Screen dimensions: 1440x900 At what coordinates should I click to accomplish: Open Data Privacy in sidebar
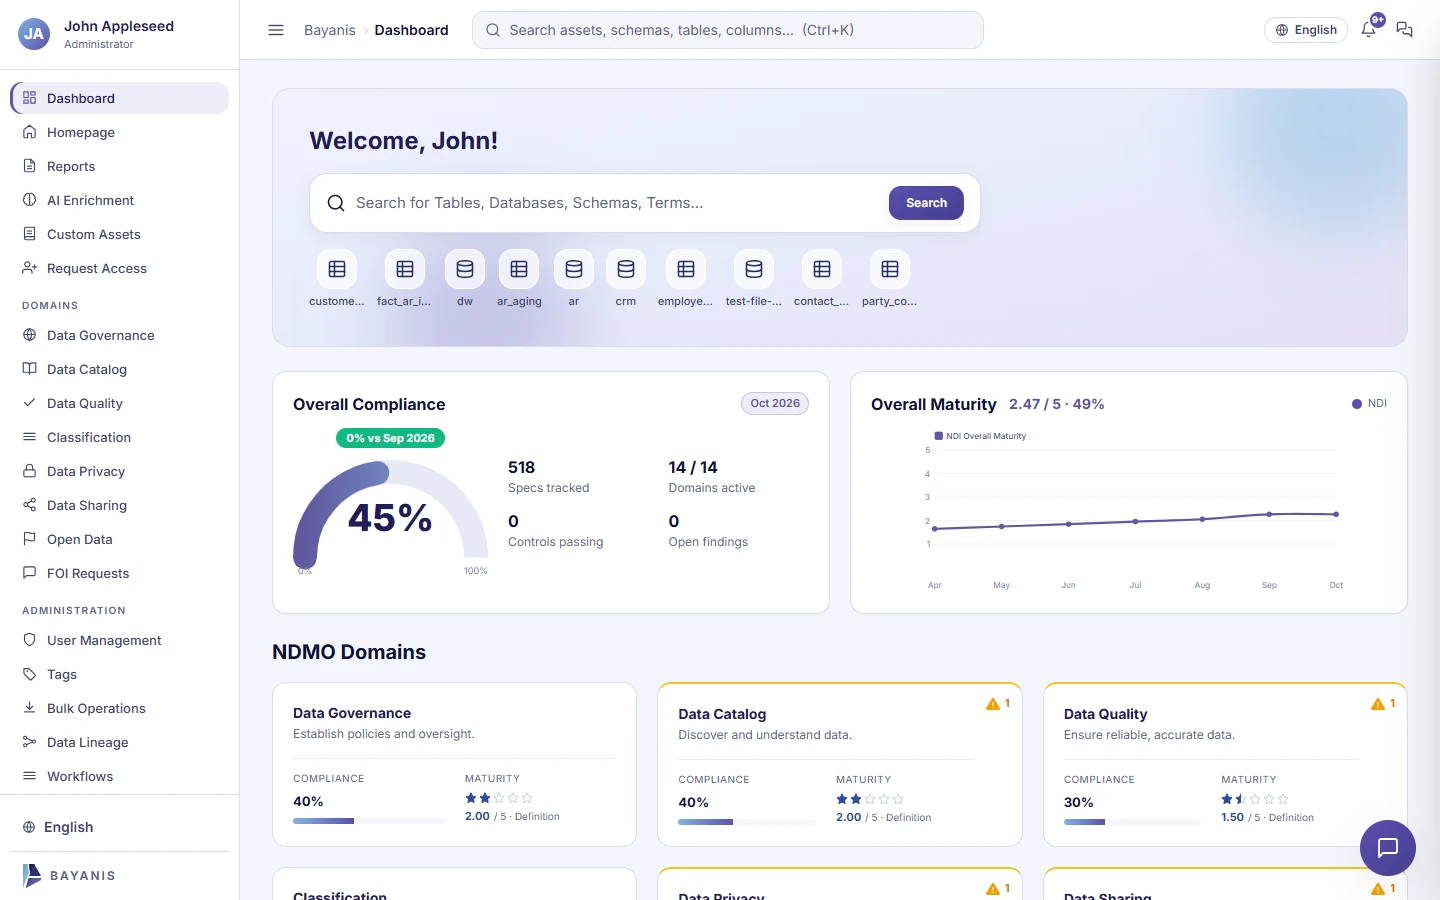[120, 471]
